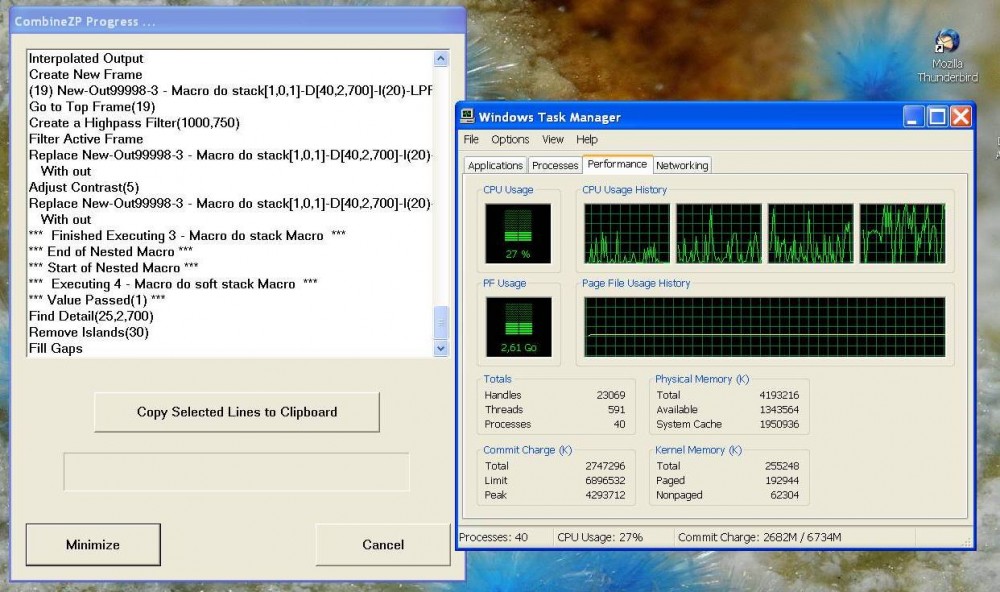This screenshot has width=1000, height=592.
Task: Switch to the Processes tab
Action: click(555, 166)
